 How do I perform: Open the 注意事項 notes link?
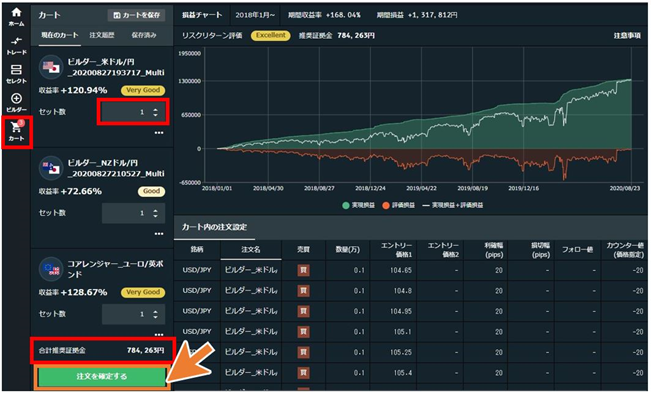(627, 36)
